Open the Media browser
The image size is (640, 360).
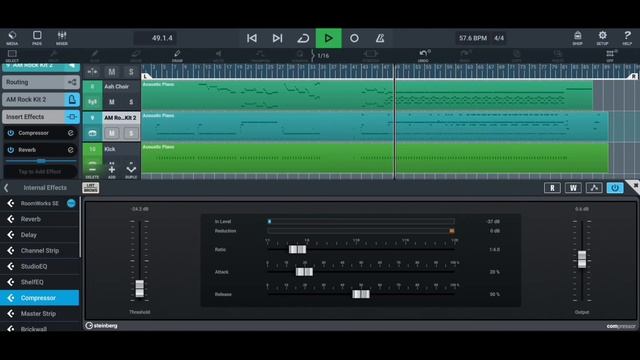pos(12,38)
